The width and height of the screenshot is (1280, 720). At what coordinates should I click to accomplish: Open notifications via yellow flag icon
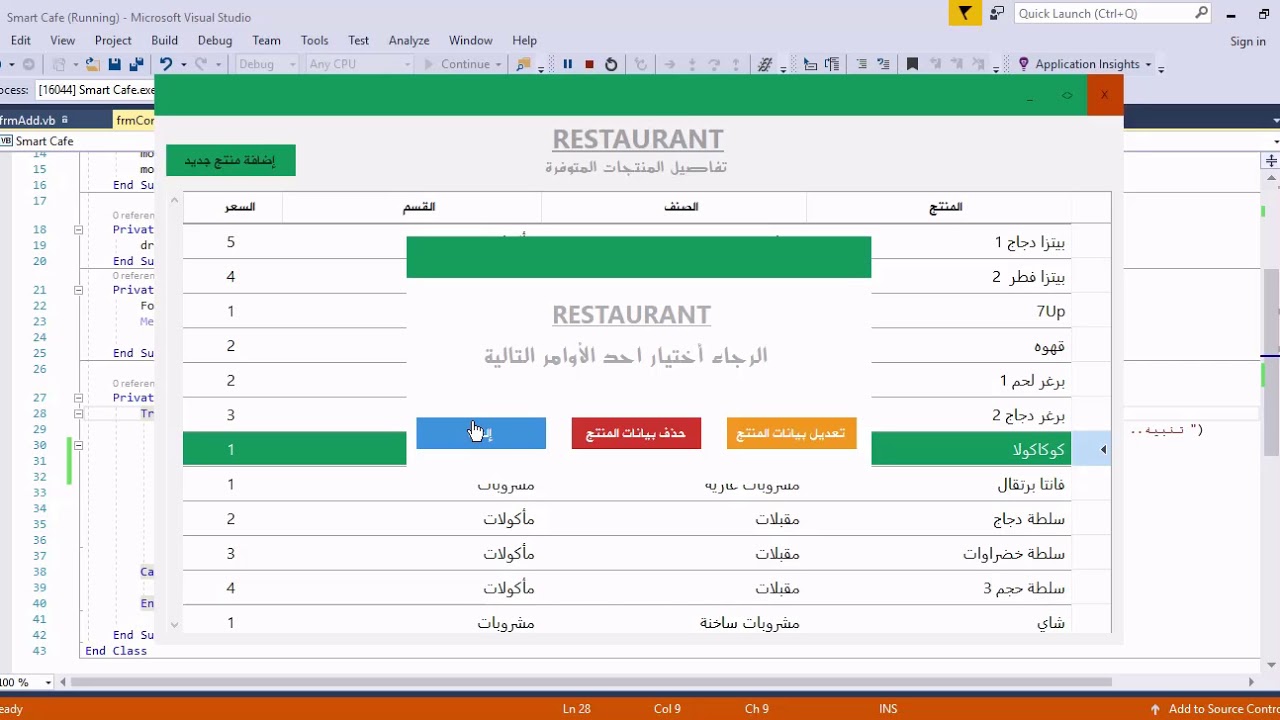tap(965, 13)
